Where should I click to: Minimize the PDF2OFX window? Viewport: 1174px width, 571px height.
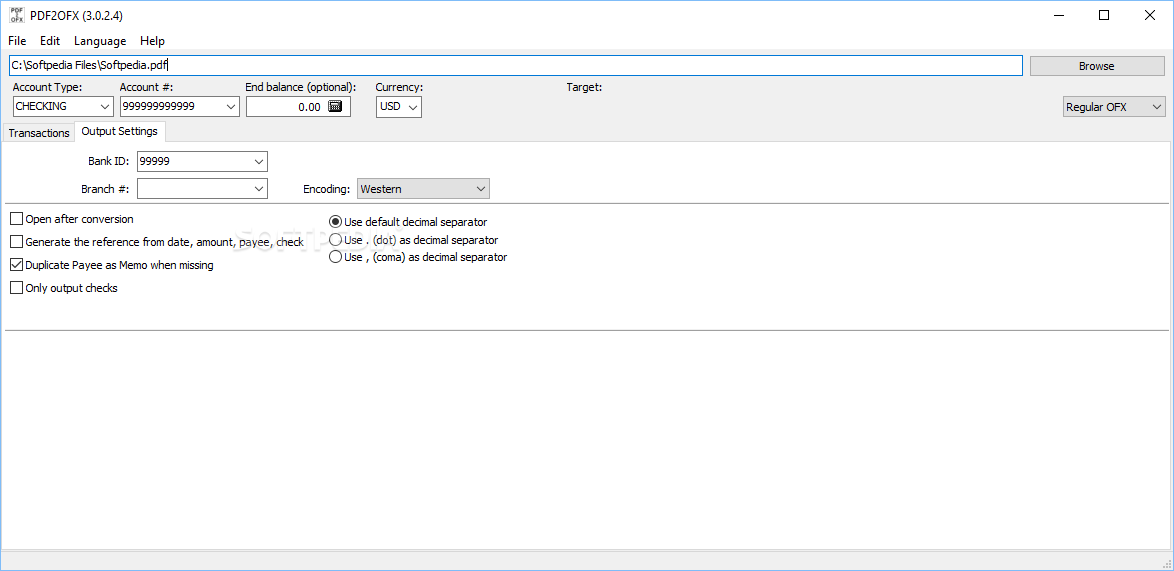point(1058,15)
